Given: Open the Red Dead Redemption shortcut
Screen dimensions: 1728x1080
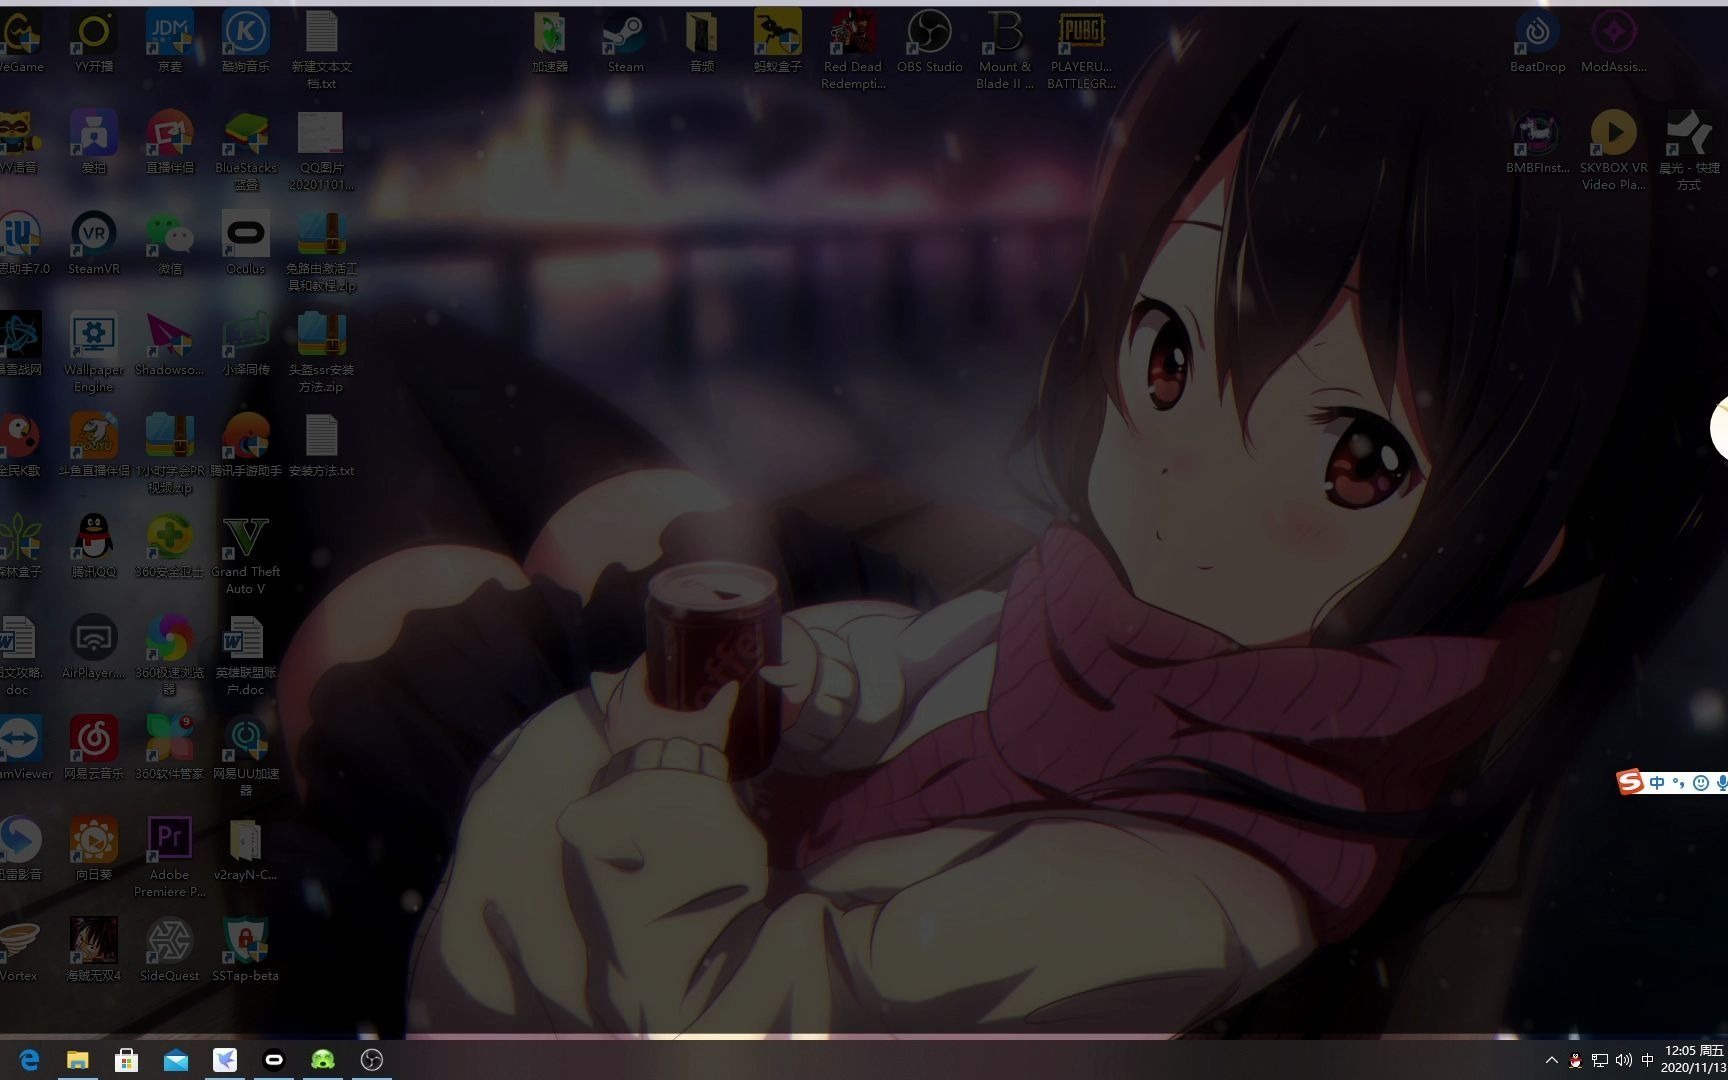Looking at the screenshot, I should [x=853, y=50].
